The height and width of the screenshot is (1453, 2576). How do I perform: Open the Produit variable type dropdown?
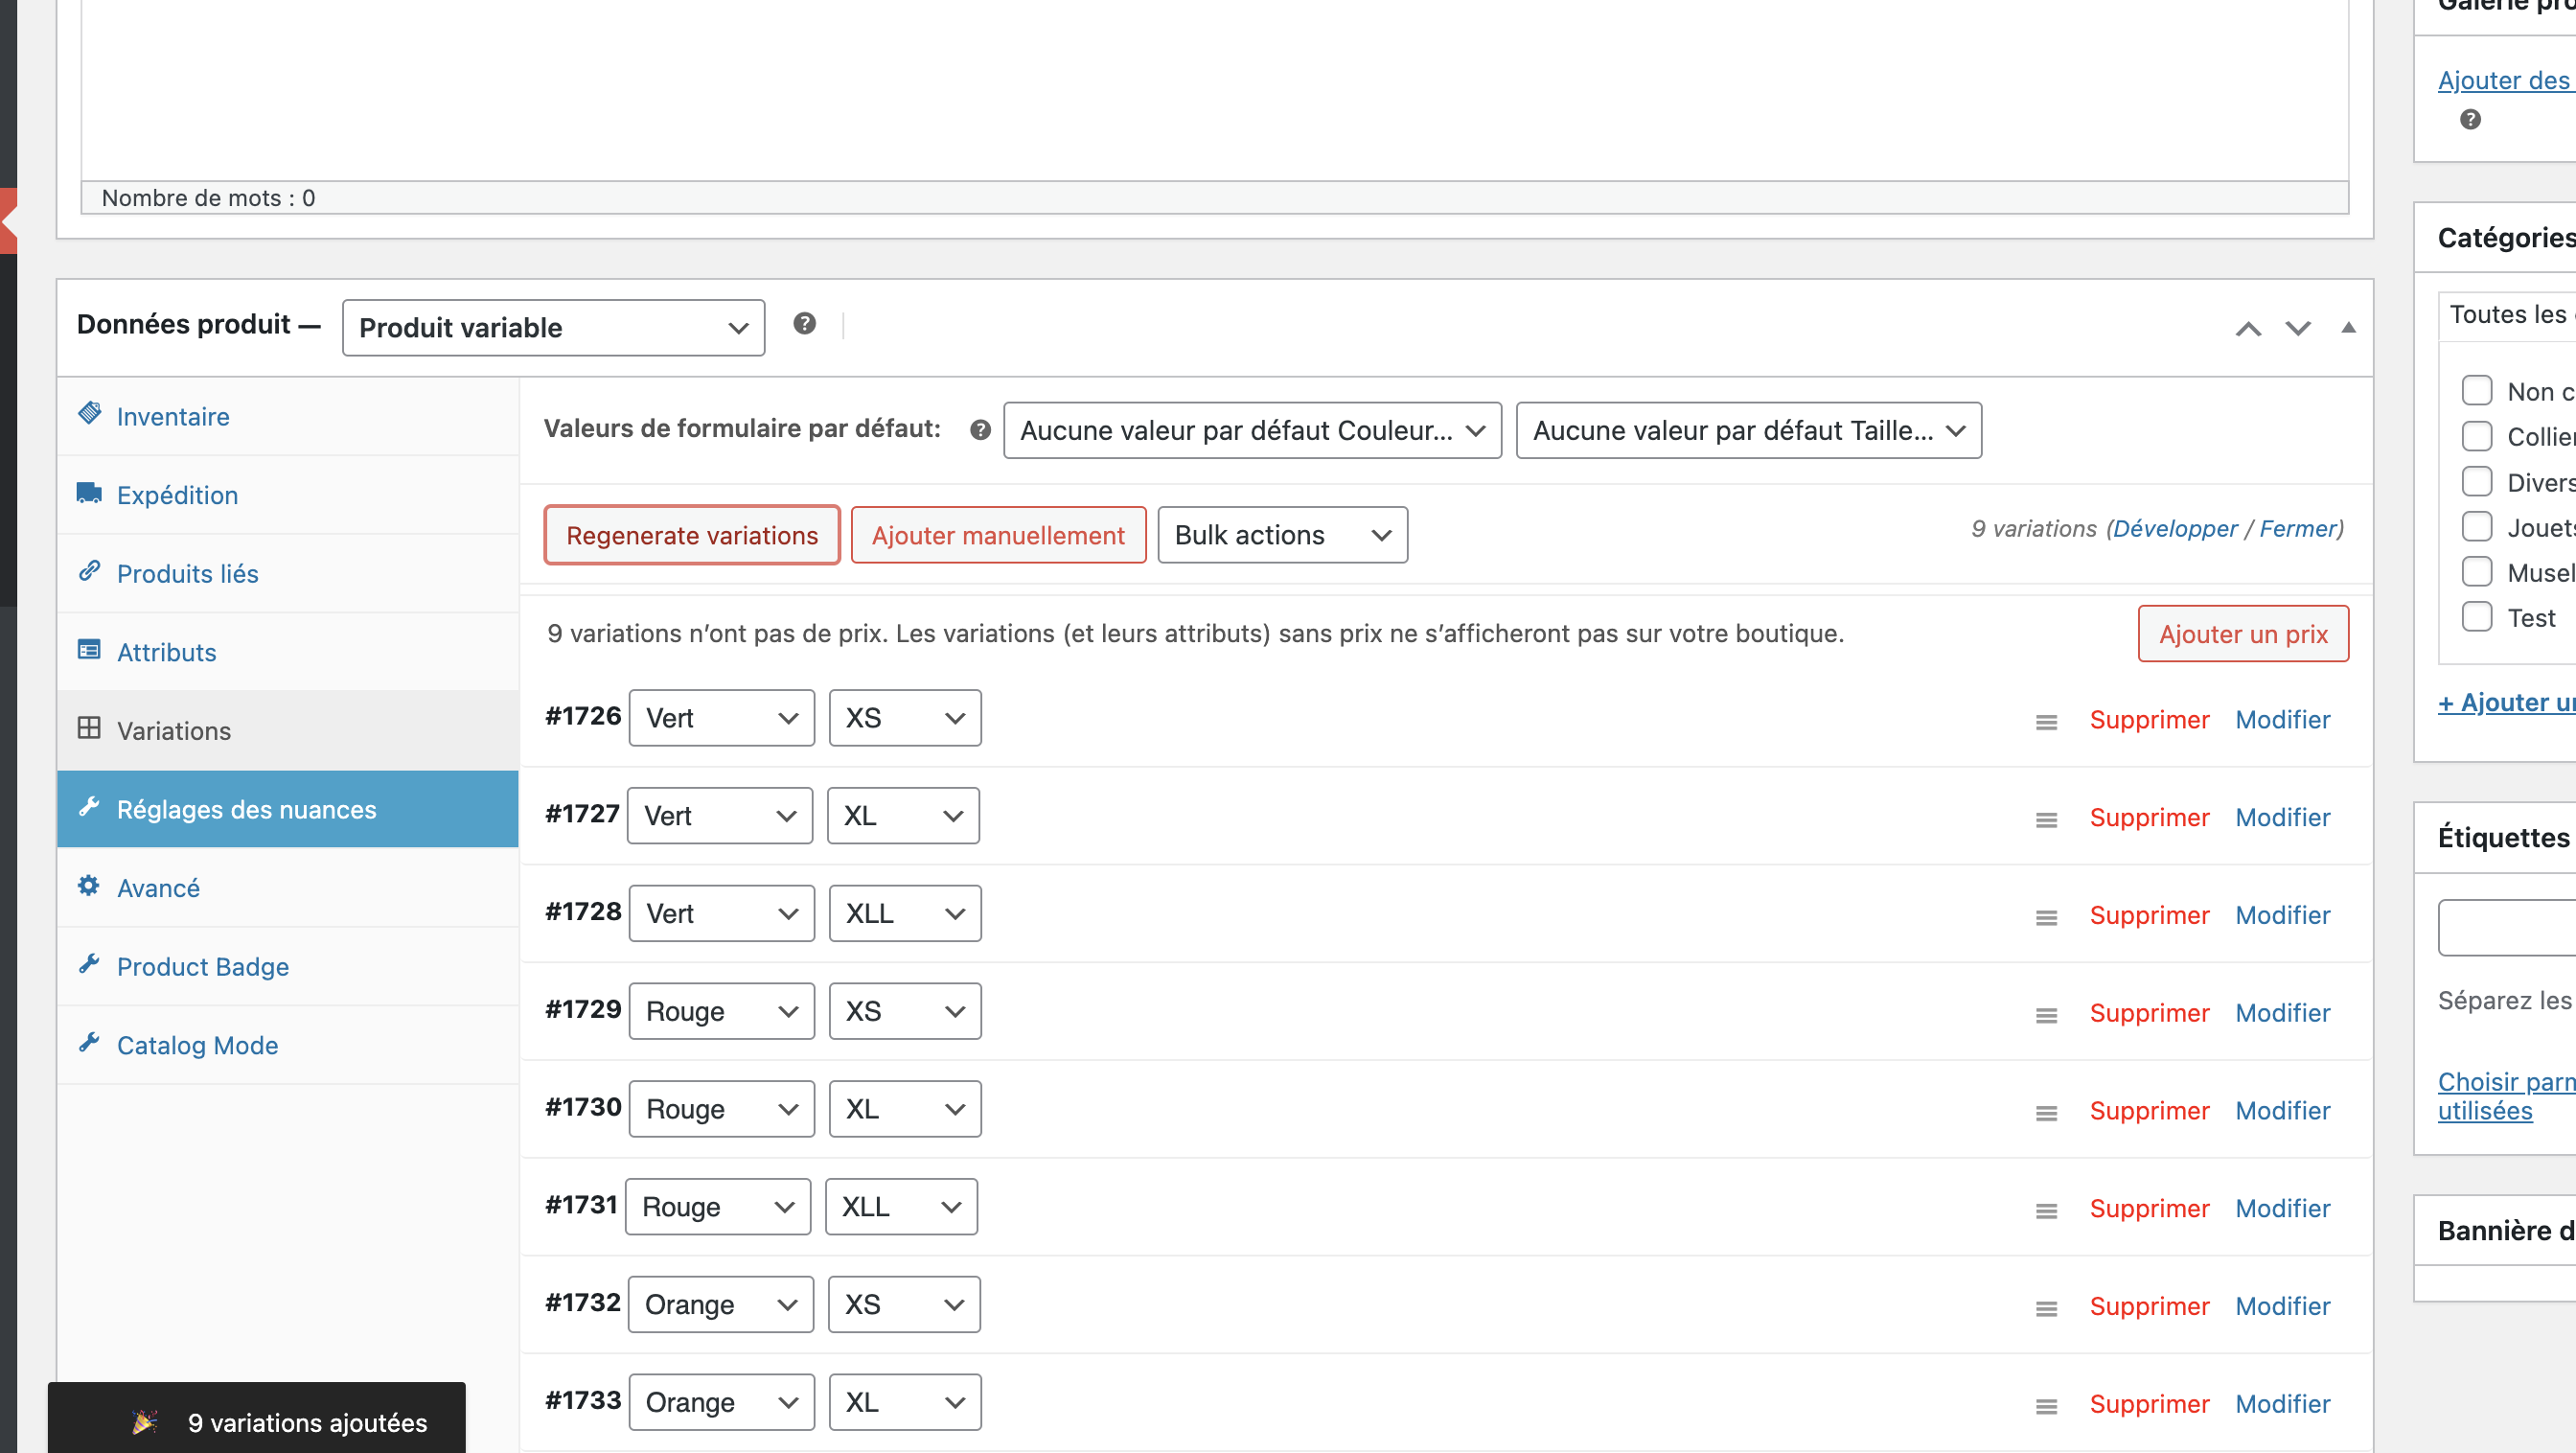553,328
